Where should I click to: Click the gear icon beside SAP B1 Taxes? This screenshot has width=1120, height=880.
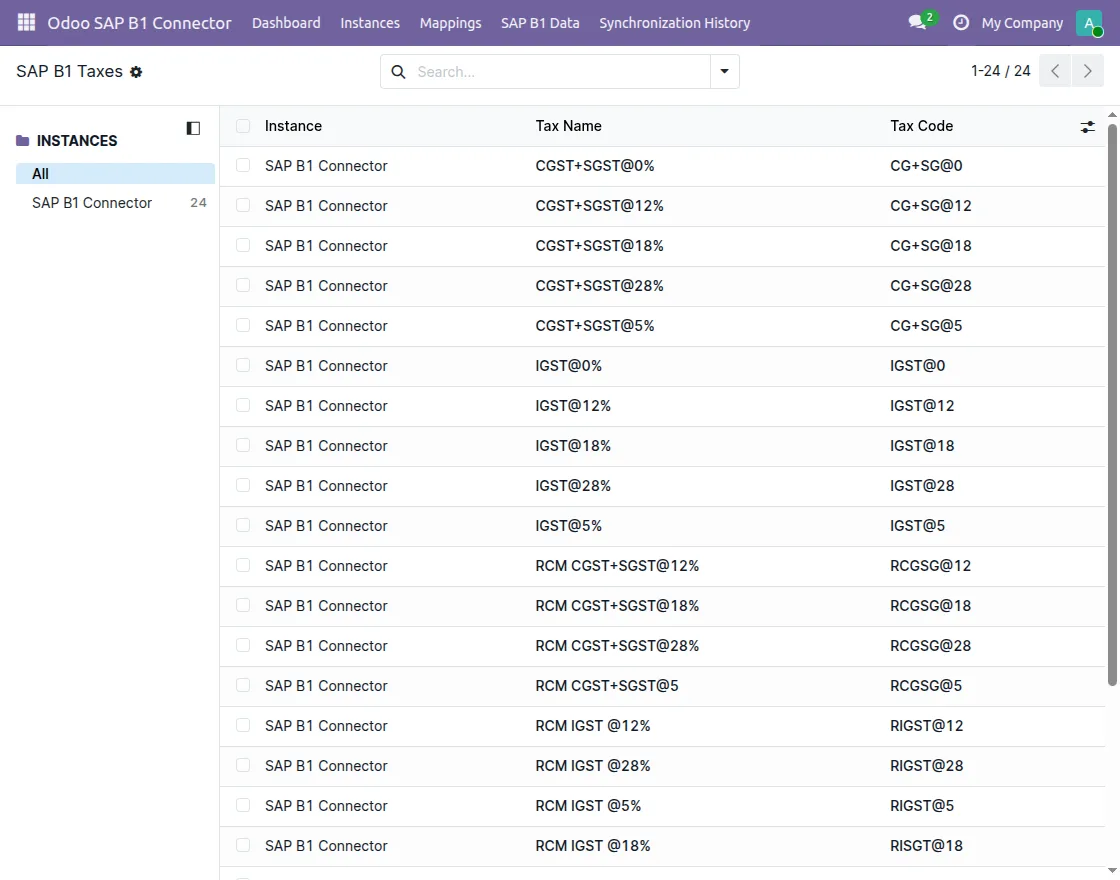click(136, 72)
